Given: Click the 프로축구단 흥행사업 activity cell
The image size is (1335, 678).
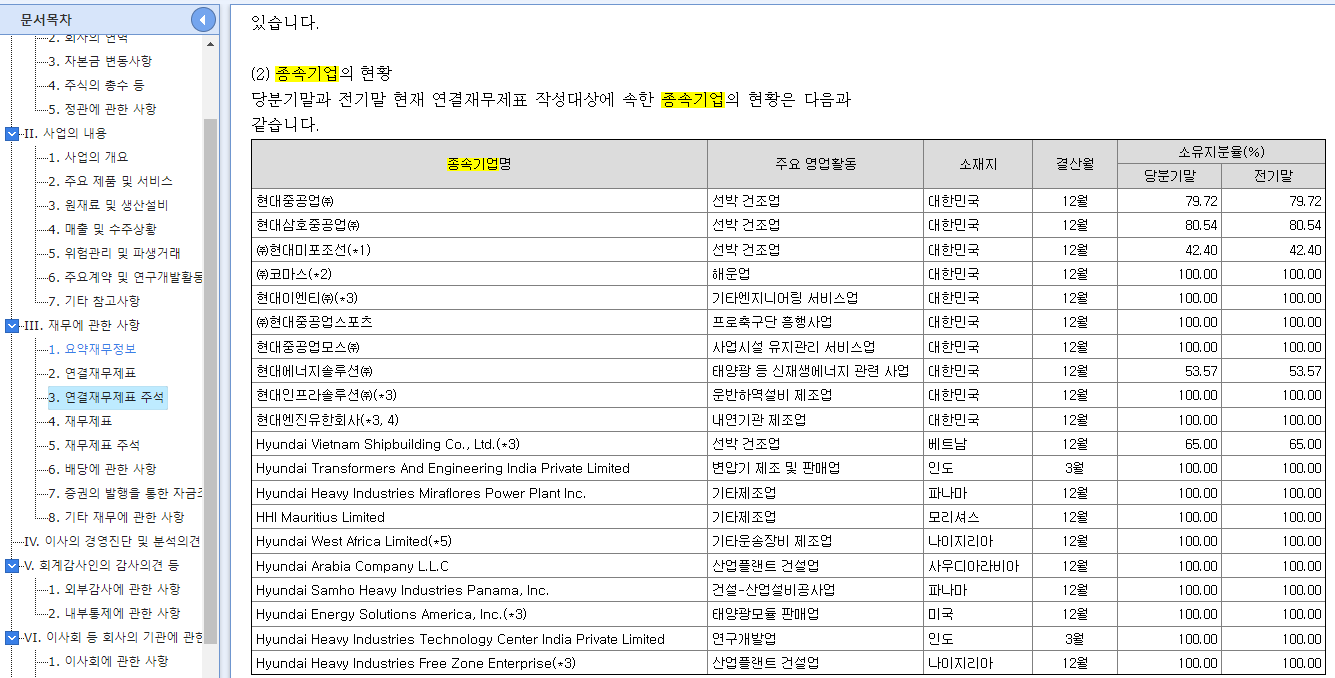Looking at the screenshot, I should tap(815, 322).
